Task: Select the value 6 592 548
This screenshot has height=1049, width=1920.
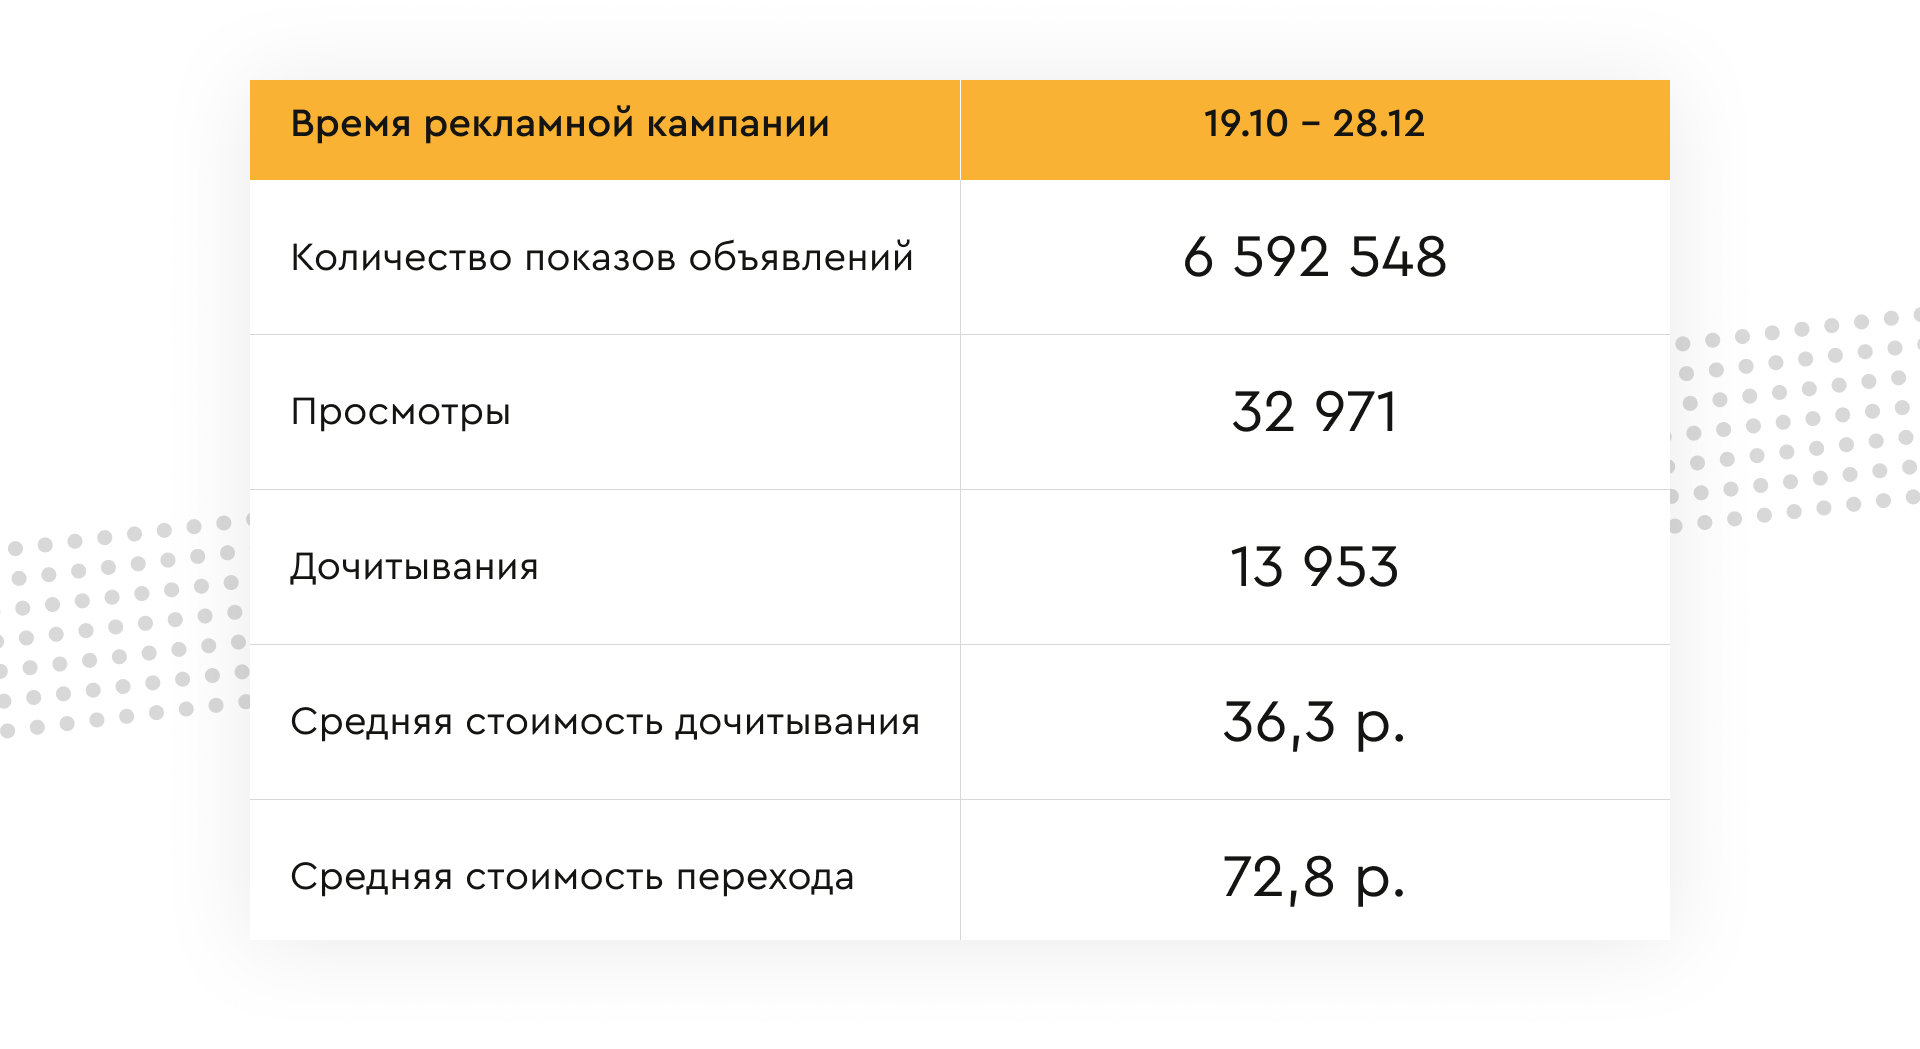Action: pos(1314,257)
